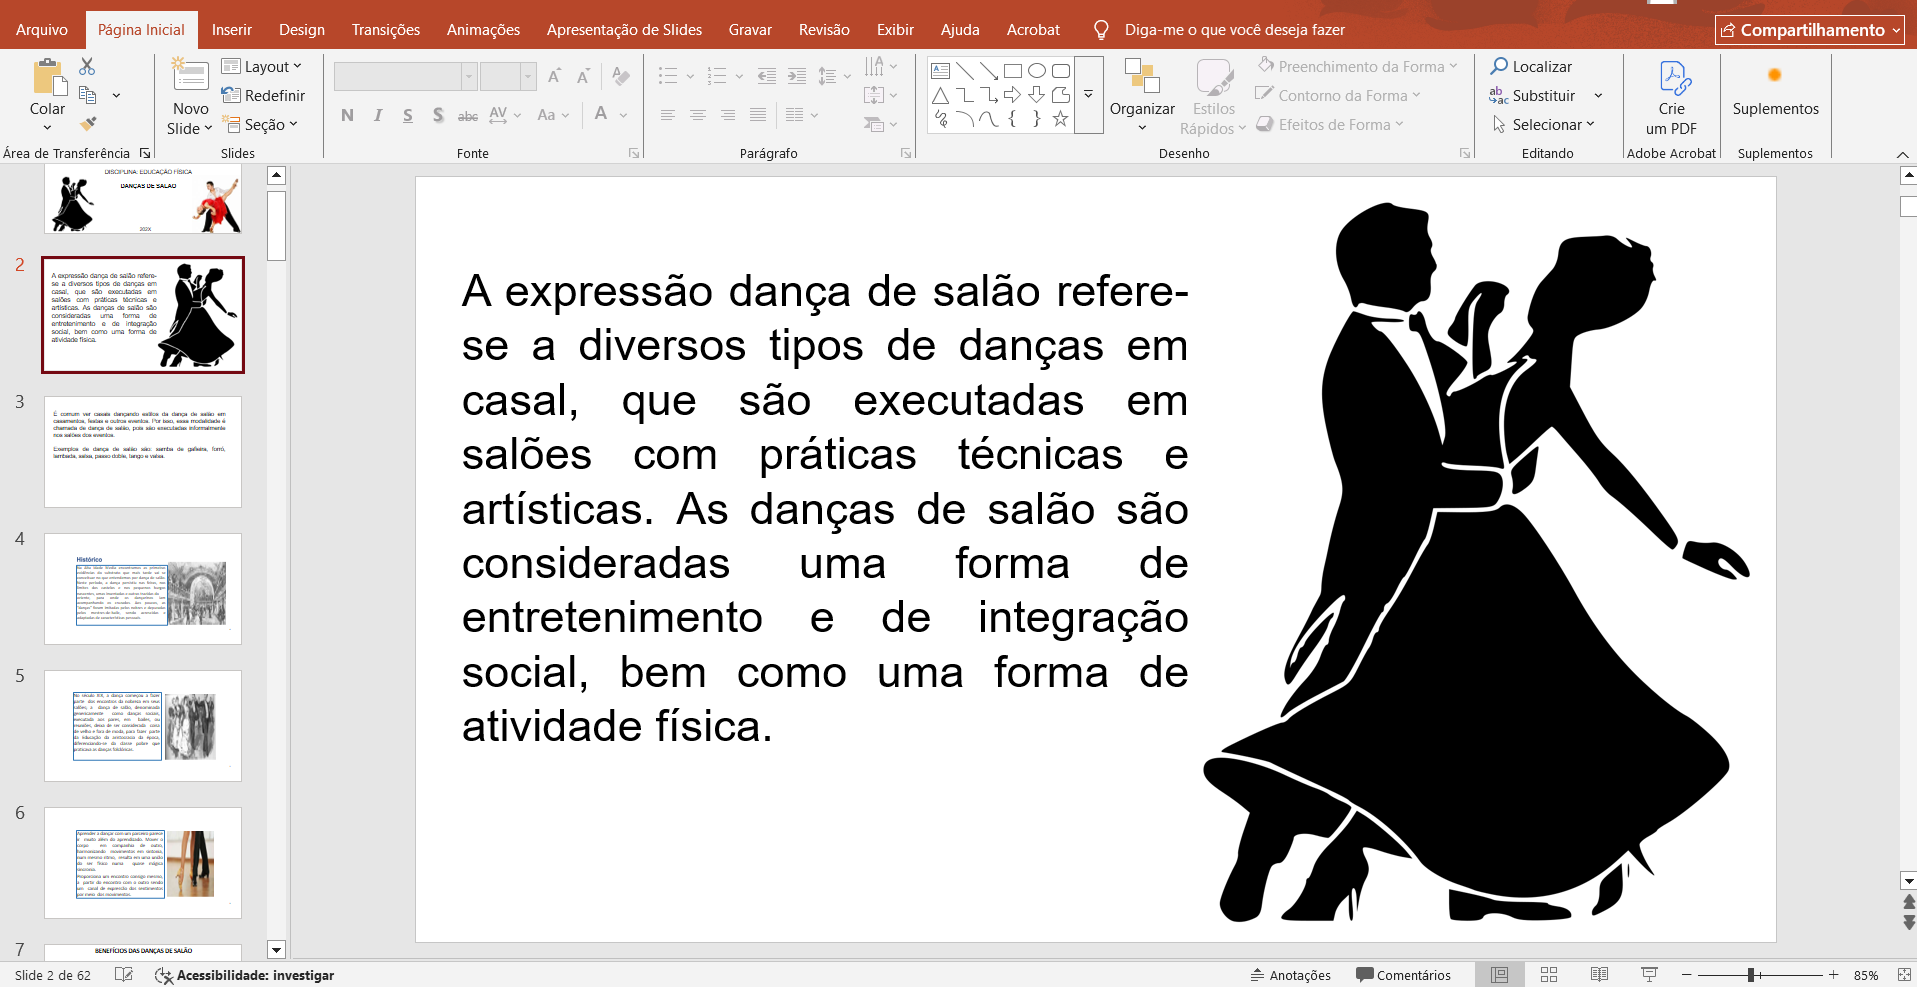Screen dimensions: 1917x987
Task: Click the zoom slider handle
Action: [1751, 975]
